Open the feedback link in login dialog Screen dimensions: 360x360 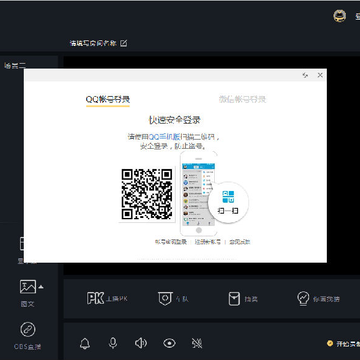(239, 242)
